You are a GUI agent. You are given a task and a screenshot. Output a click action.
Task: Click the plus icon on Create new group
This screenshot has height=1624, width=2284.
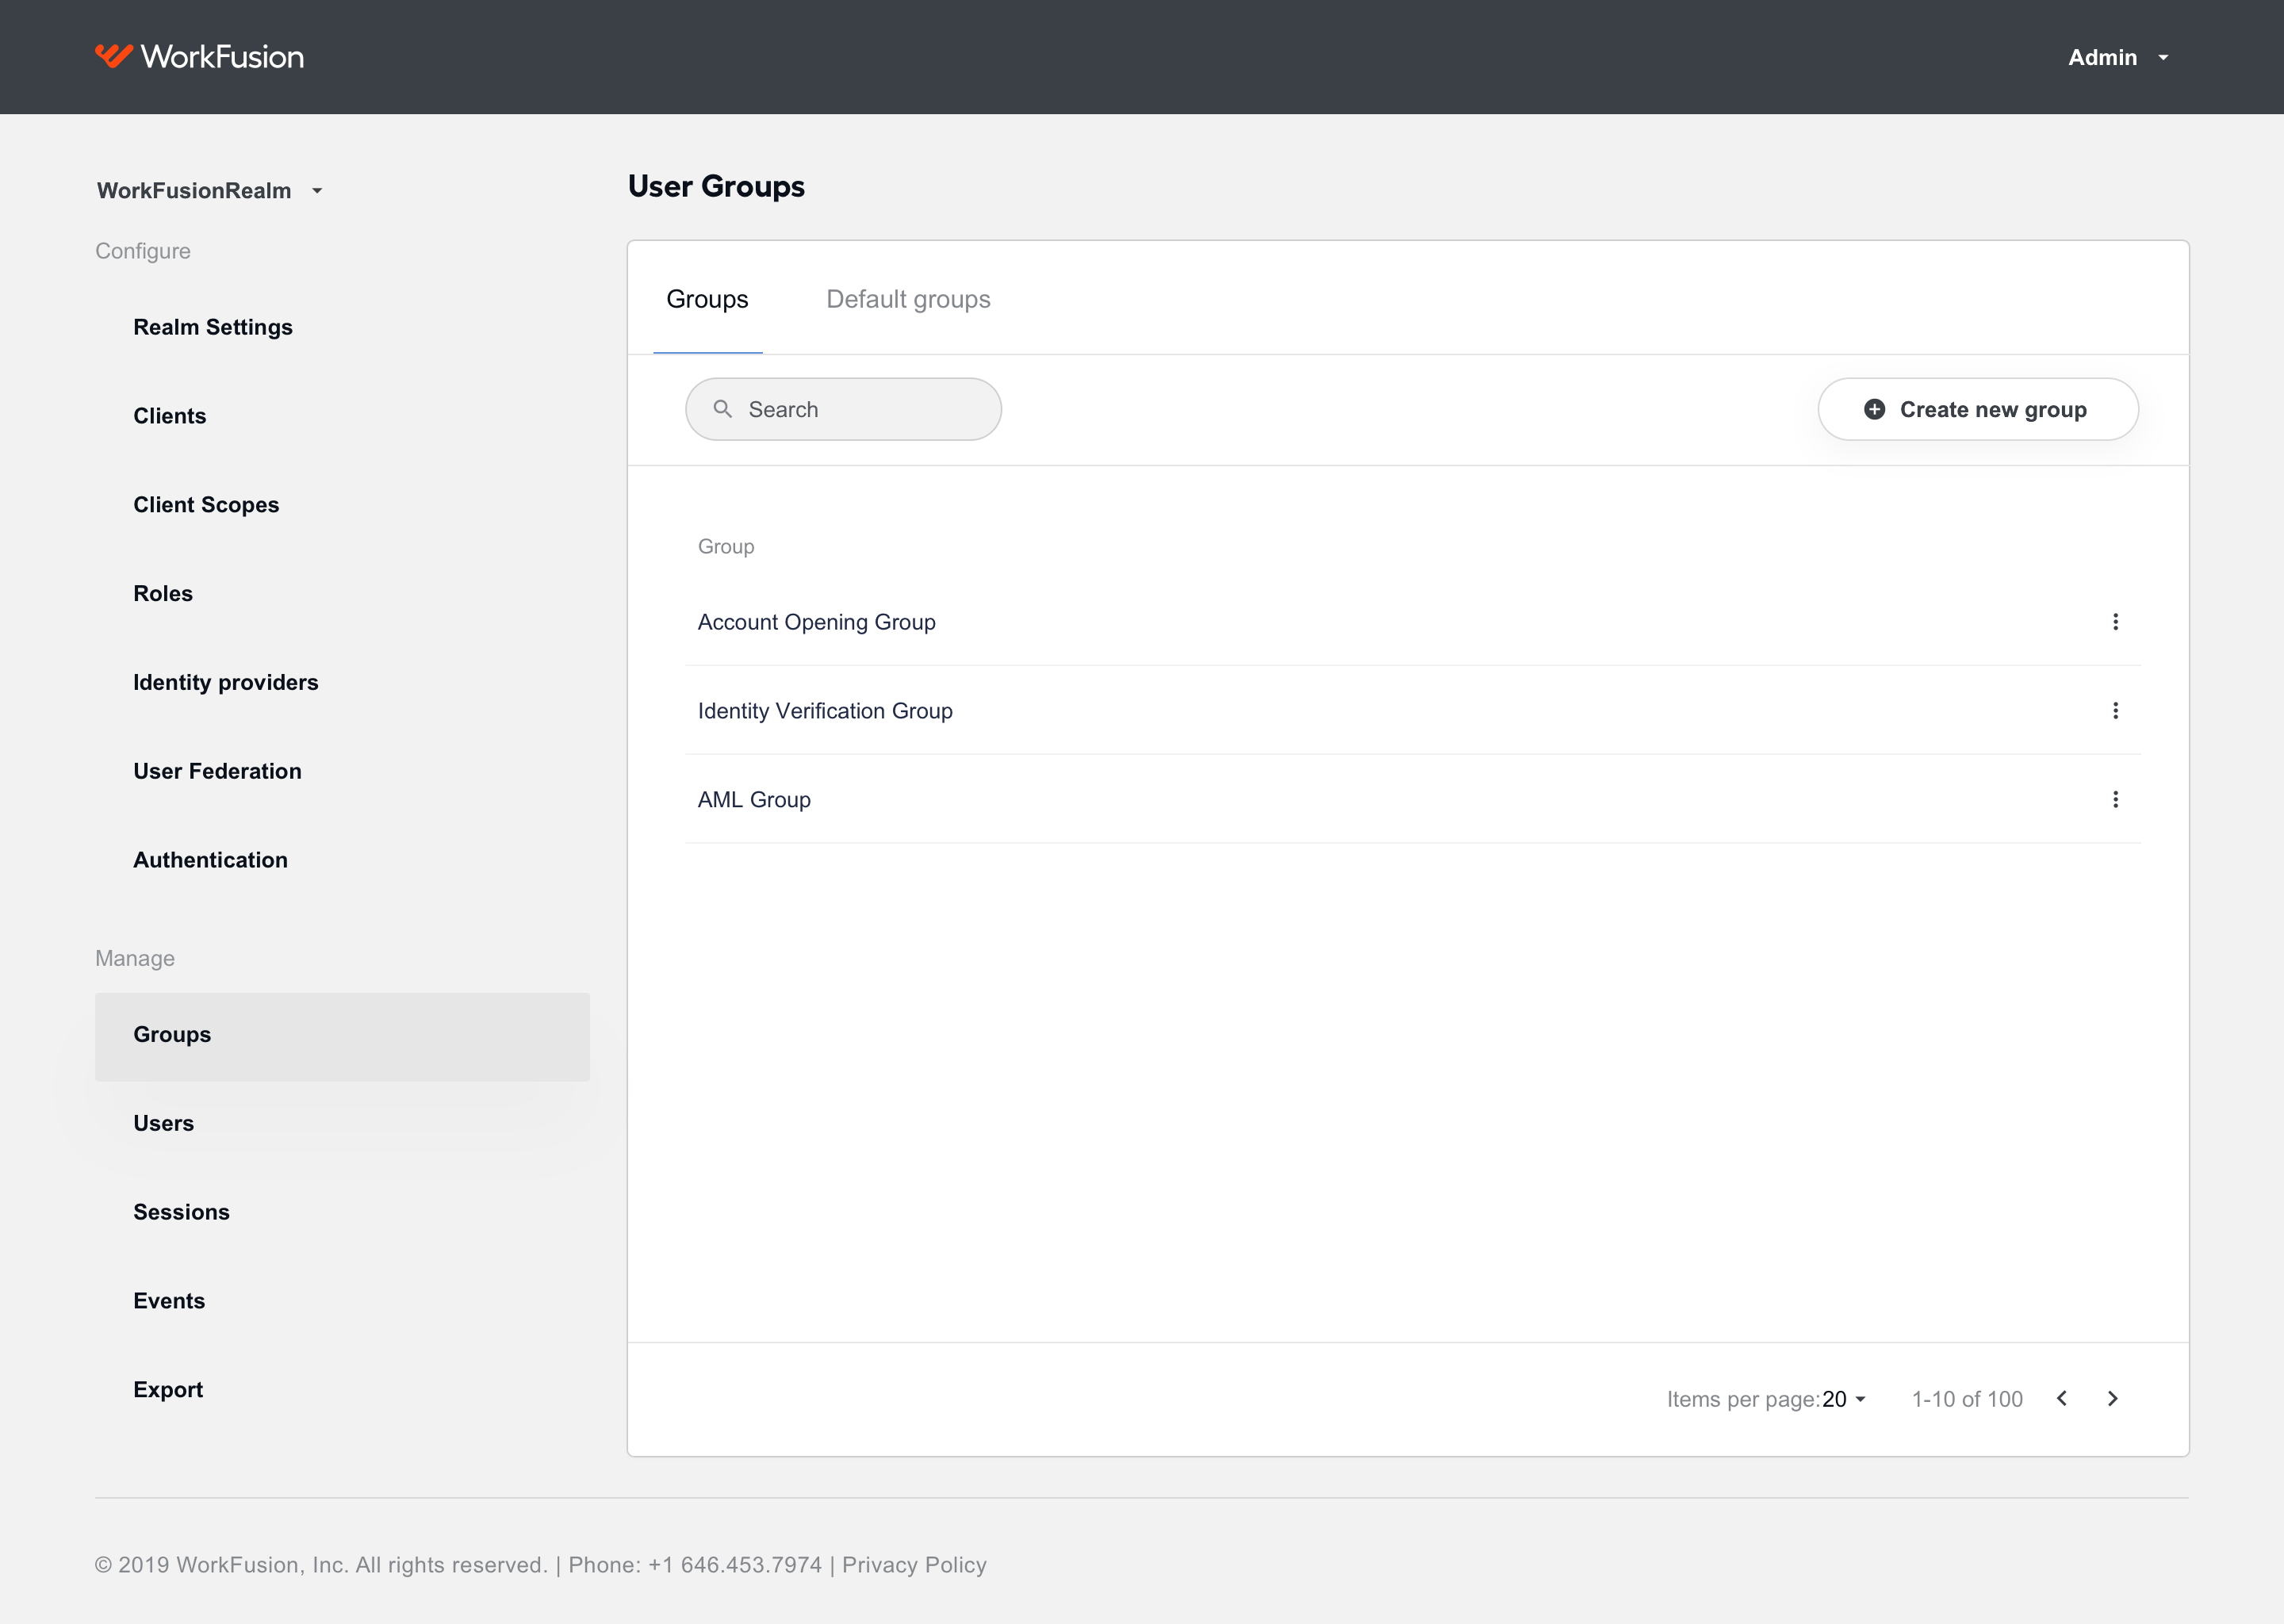[1874, 409]
